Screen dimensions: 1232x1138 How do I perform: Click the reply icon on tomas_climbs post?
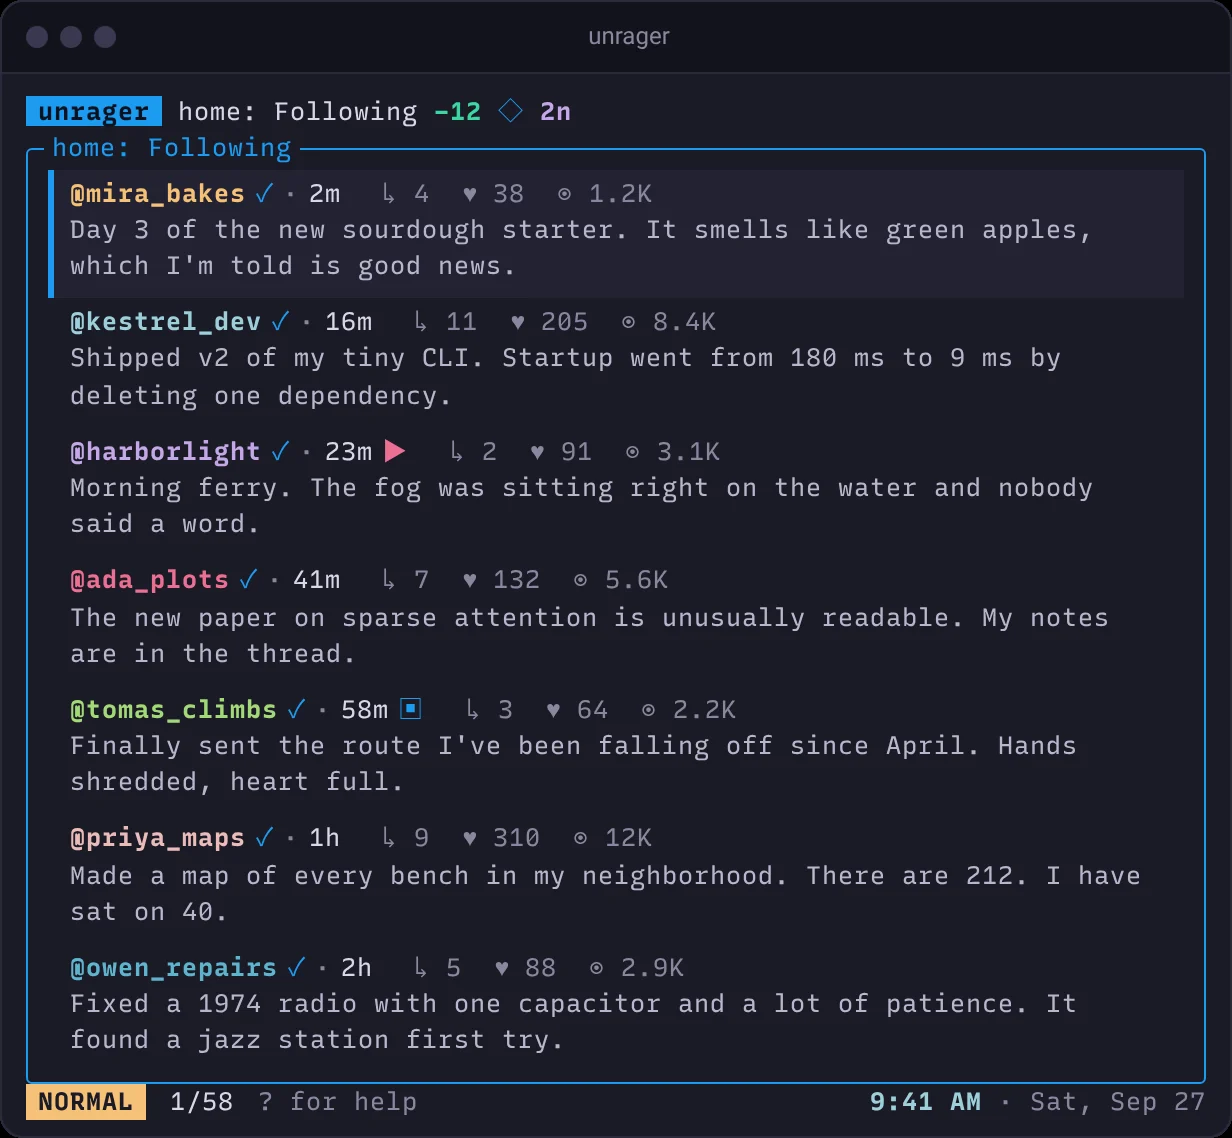pyautogui.click(x=473, y=710)
